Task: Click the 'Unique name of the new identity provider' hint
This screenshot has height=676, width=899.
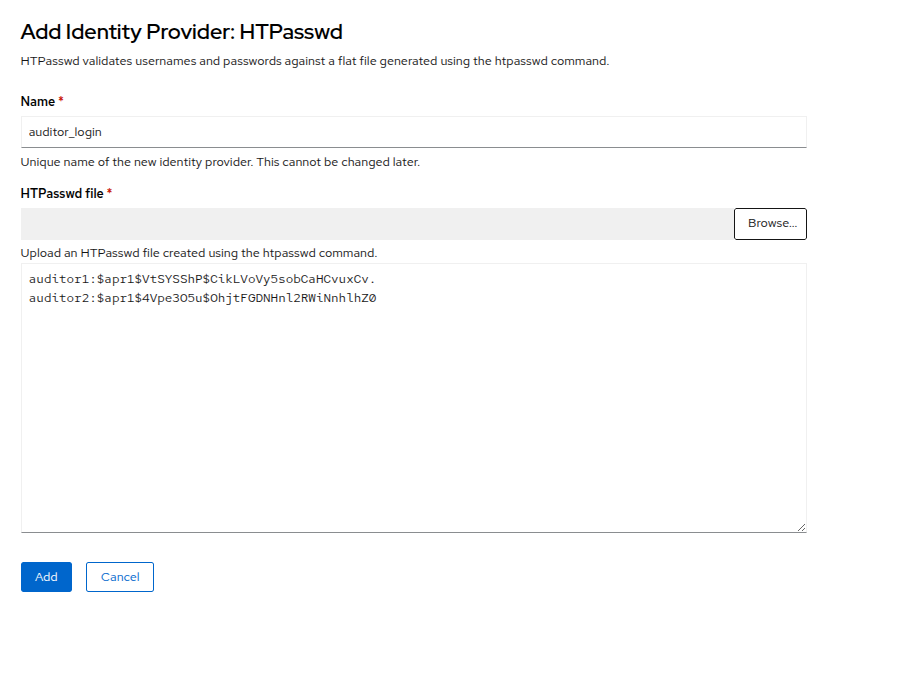Action: (220, 162)
